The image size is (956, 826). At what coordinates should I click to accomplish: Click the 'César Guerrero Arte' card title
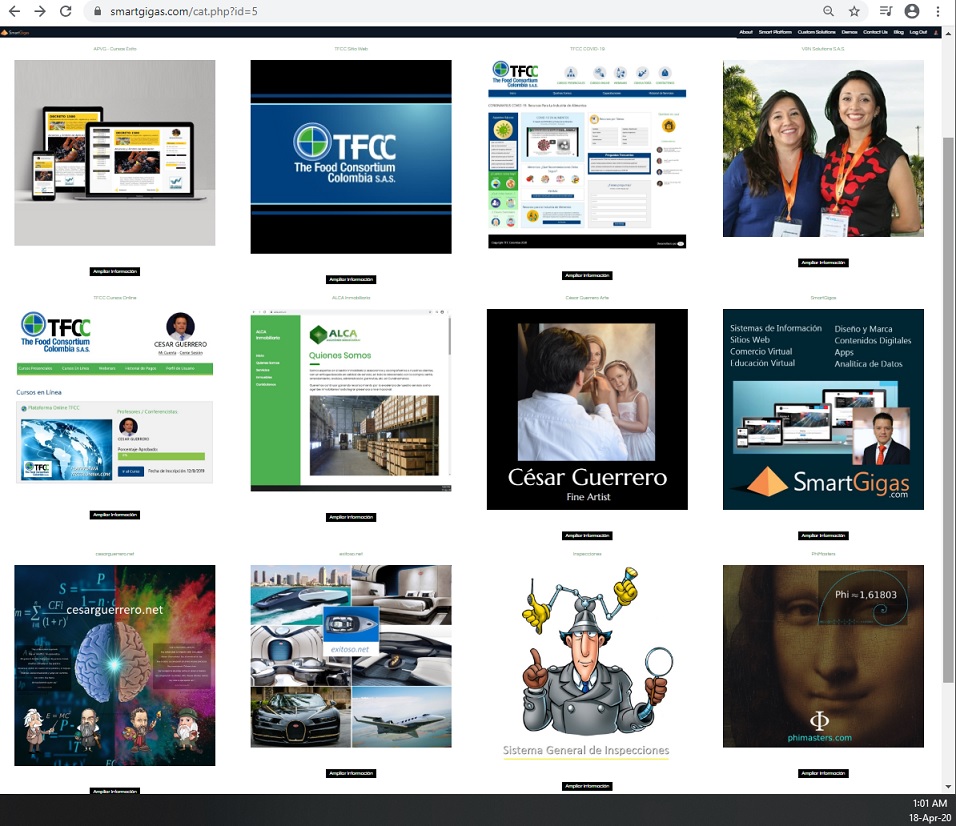click(587, 298)
